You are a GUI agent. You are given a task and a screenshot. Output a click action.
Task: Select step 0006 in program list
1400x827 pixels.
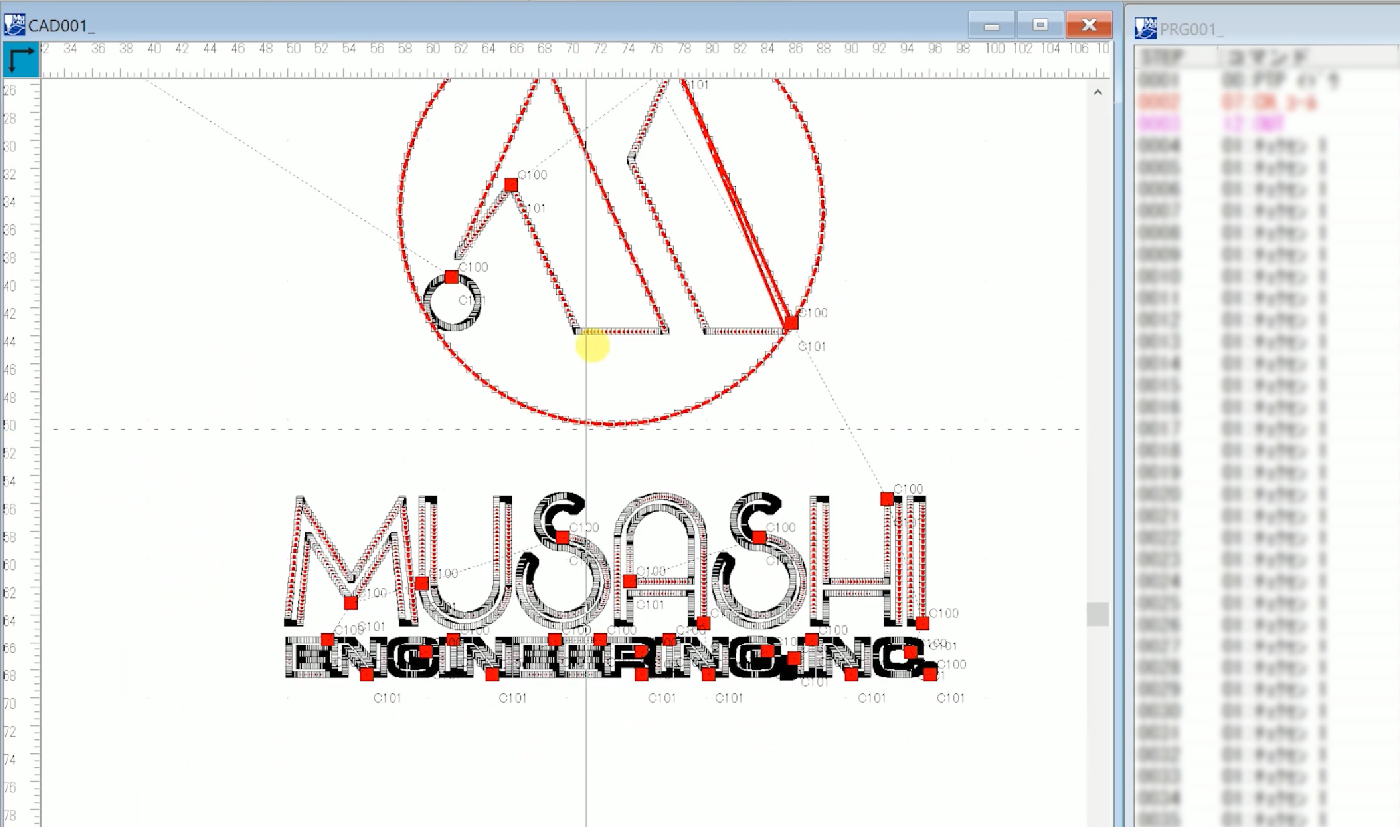[1267, 189]
